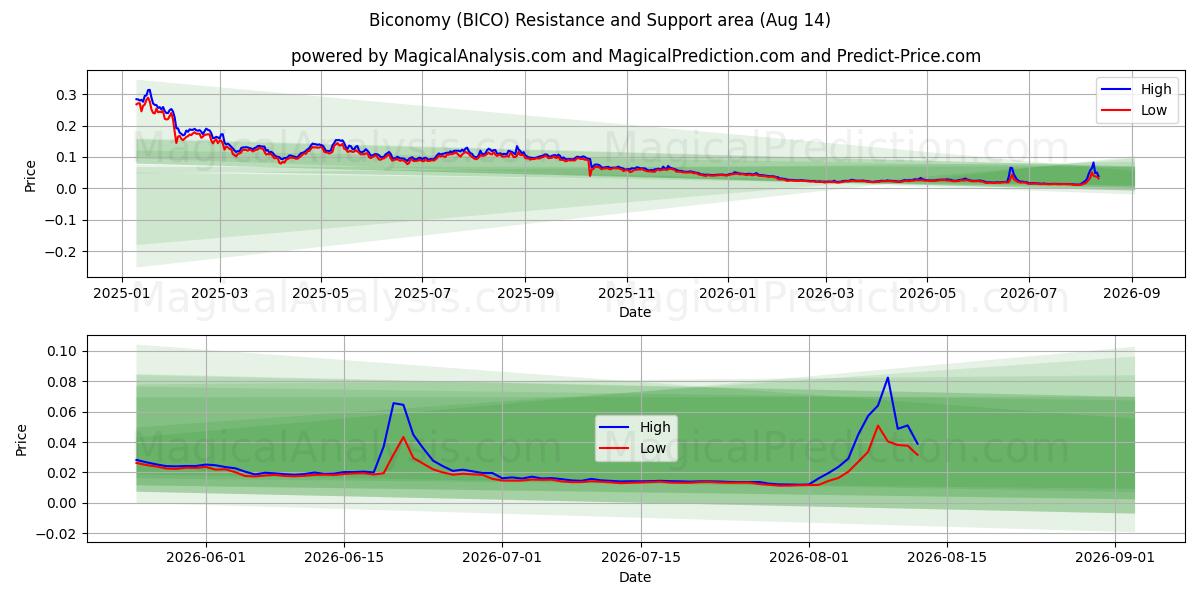Click the '2026-08-01' label in bottom chart
This screenshot has width=1200, height=600.
810,560
